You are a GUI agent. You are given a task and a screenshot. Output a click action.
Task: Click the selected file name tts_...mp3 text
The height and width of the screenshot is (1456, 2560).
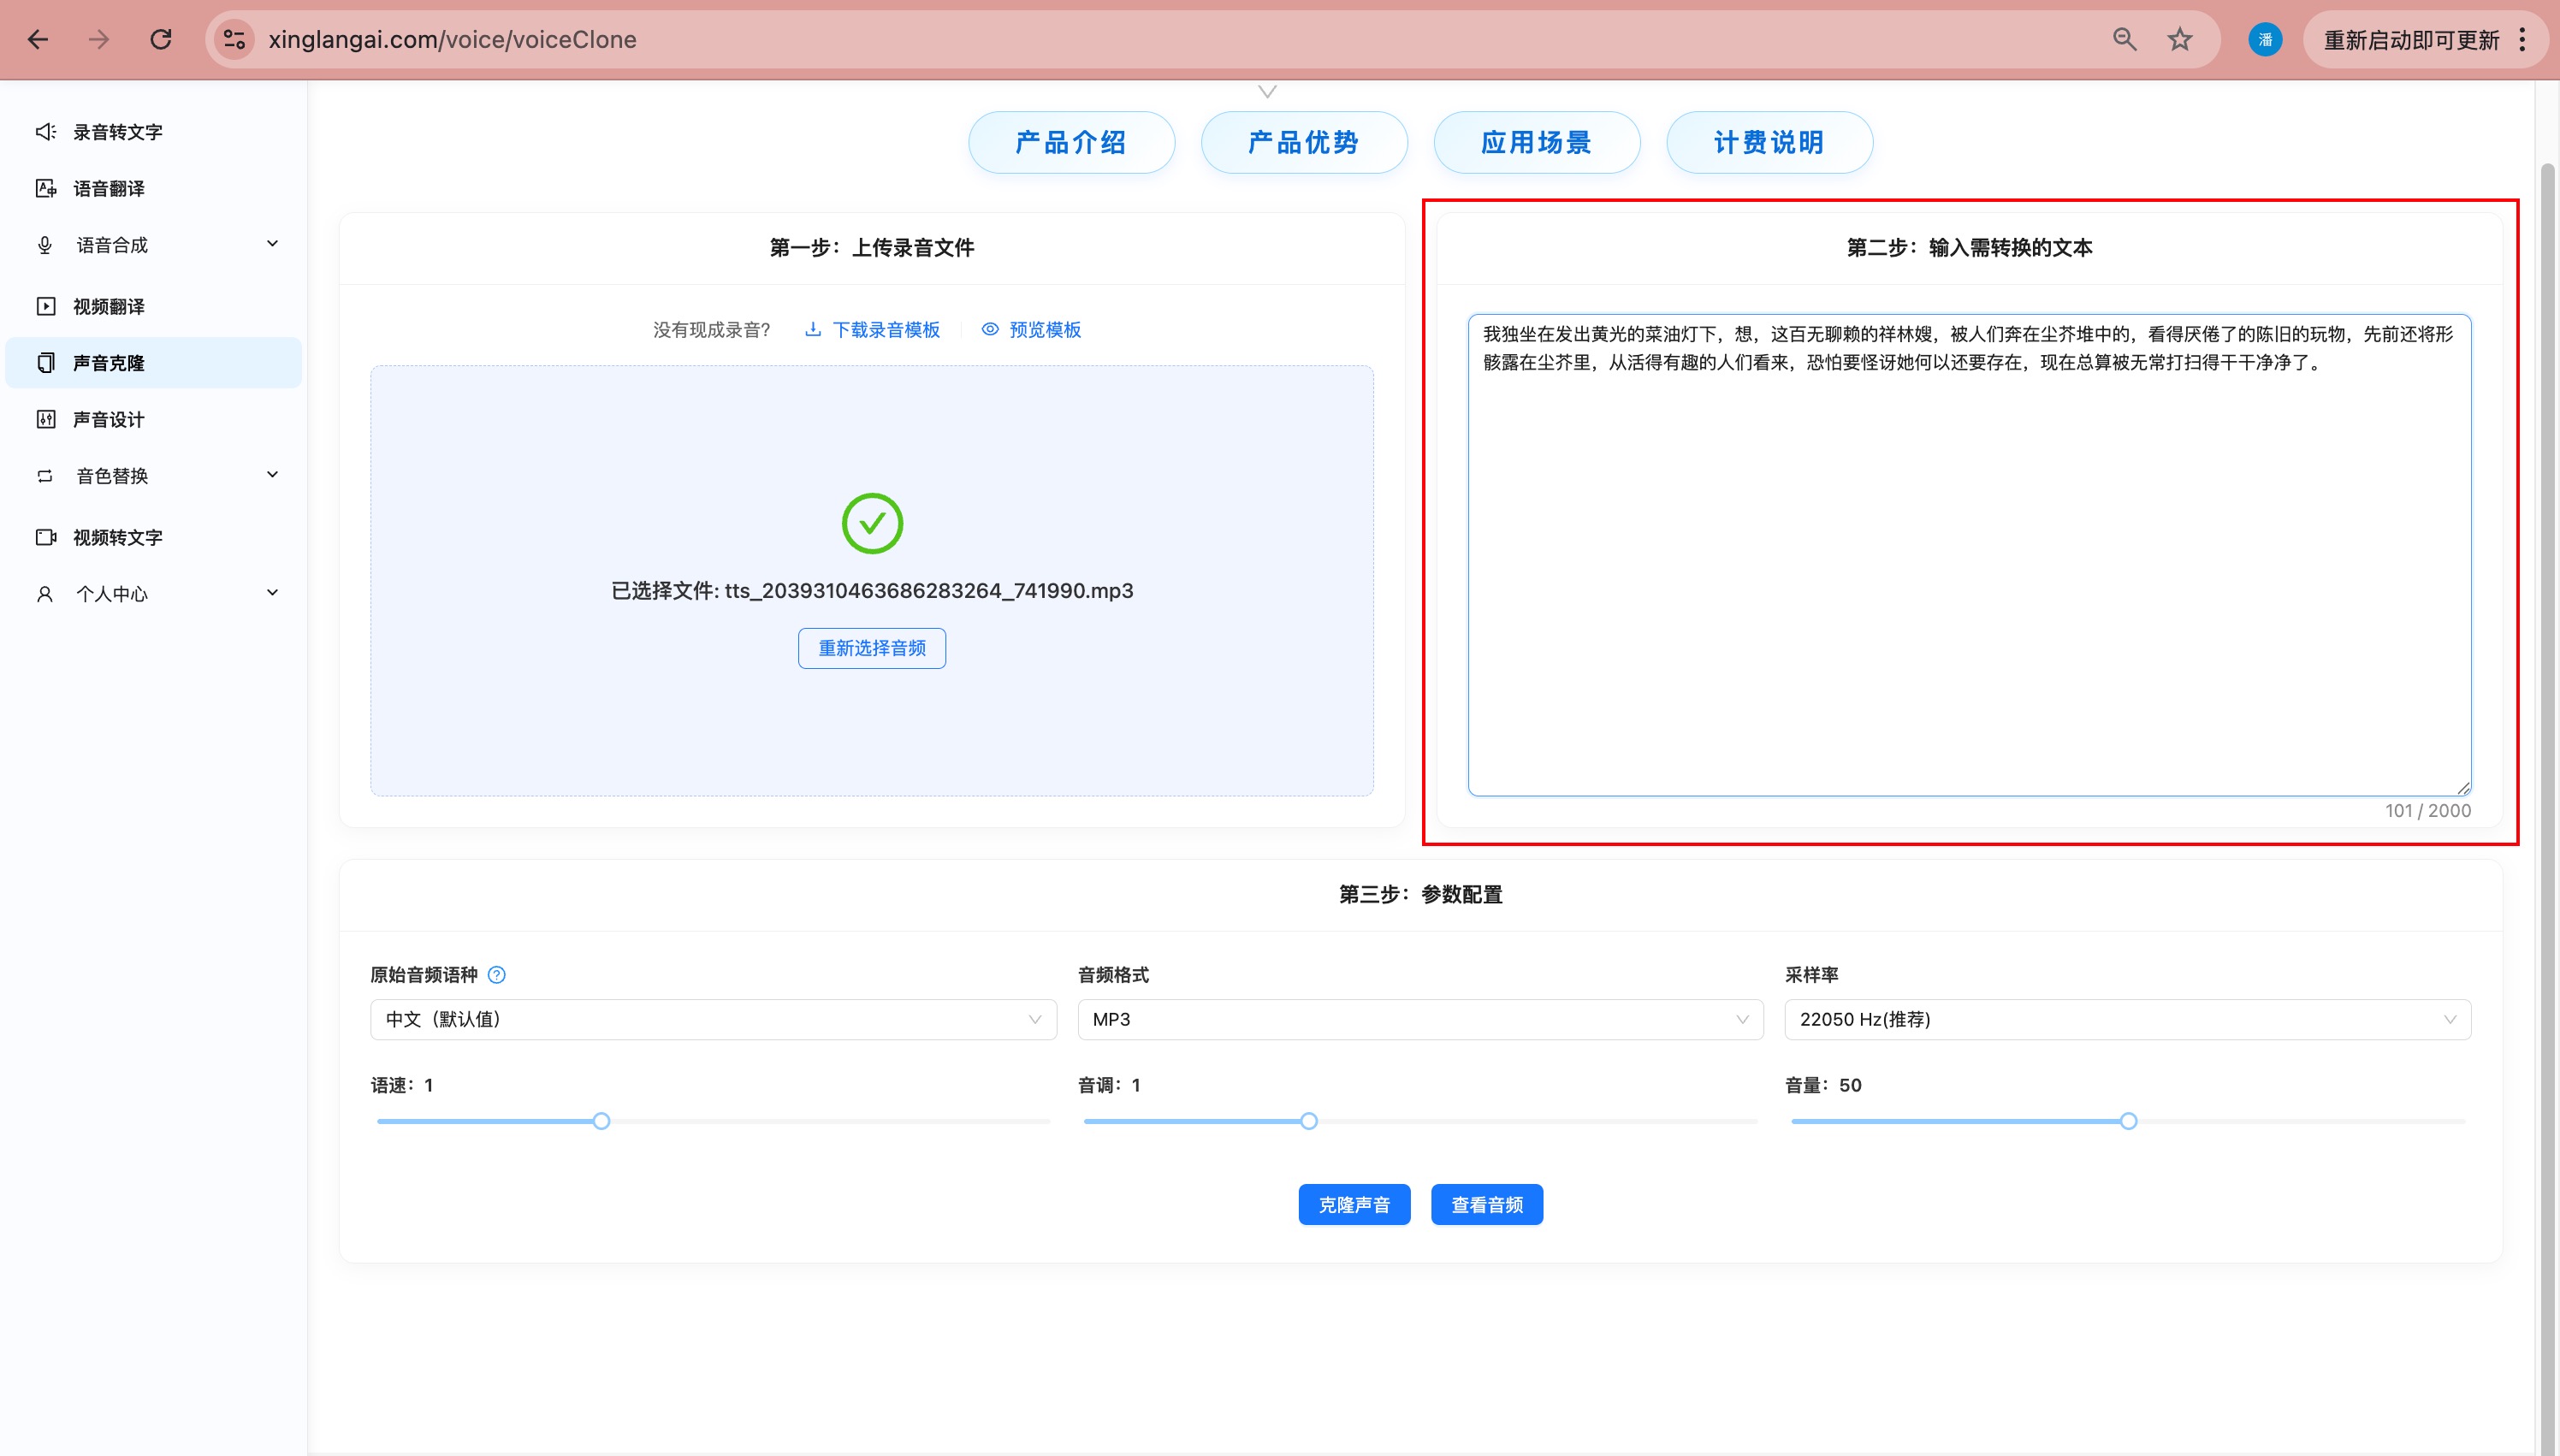(929, 591)
